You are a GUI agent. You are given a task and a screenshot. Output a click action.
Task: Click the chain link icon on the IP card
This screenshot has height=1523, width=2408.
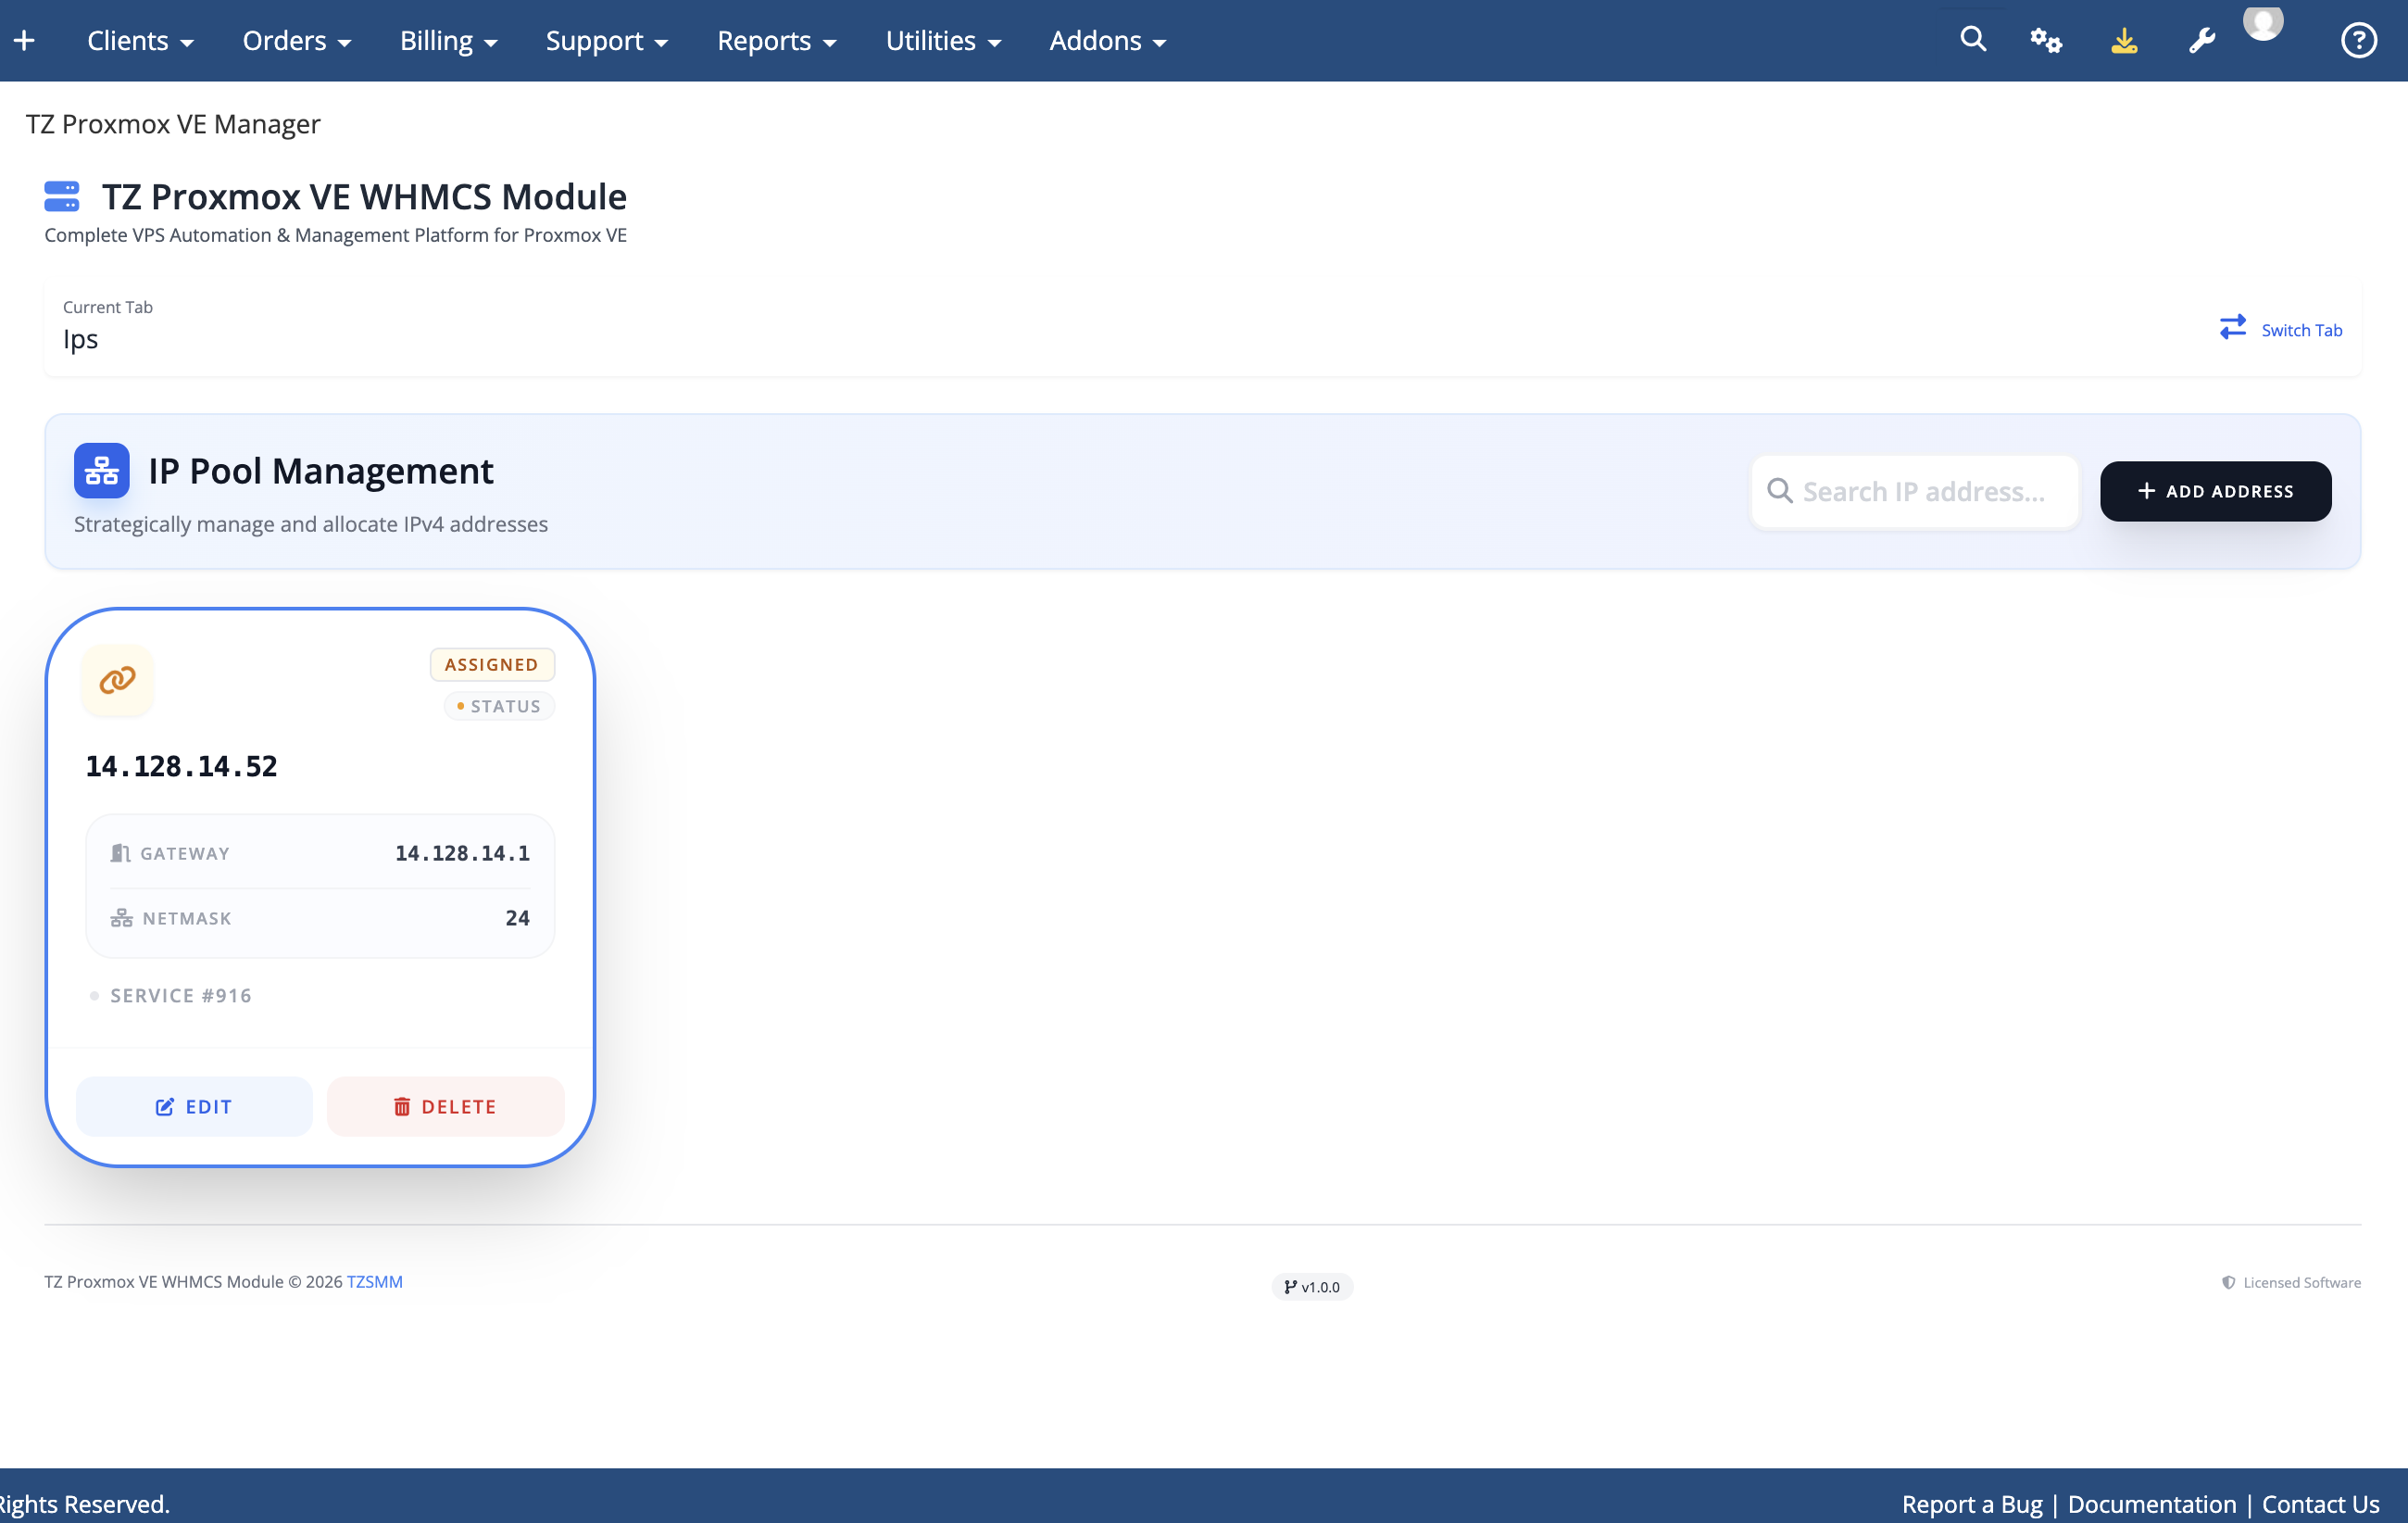point(117,680)
